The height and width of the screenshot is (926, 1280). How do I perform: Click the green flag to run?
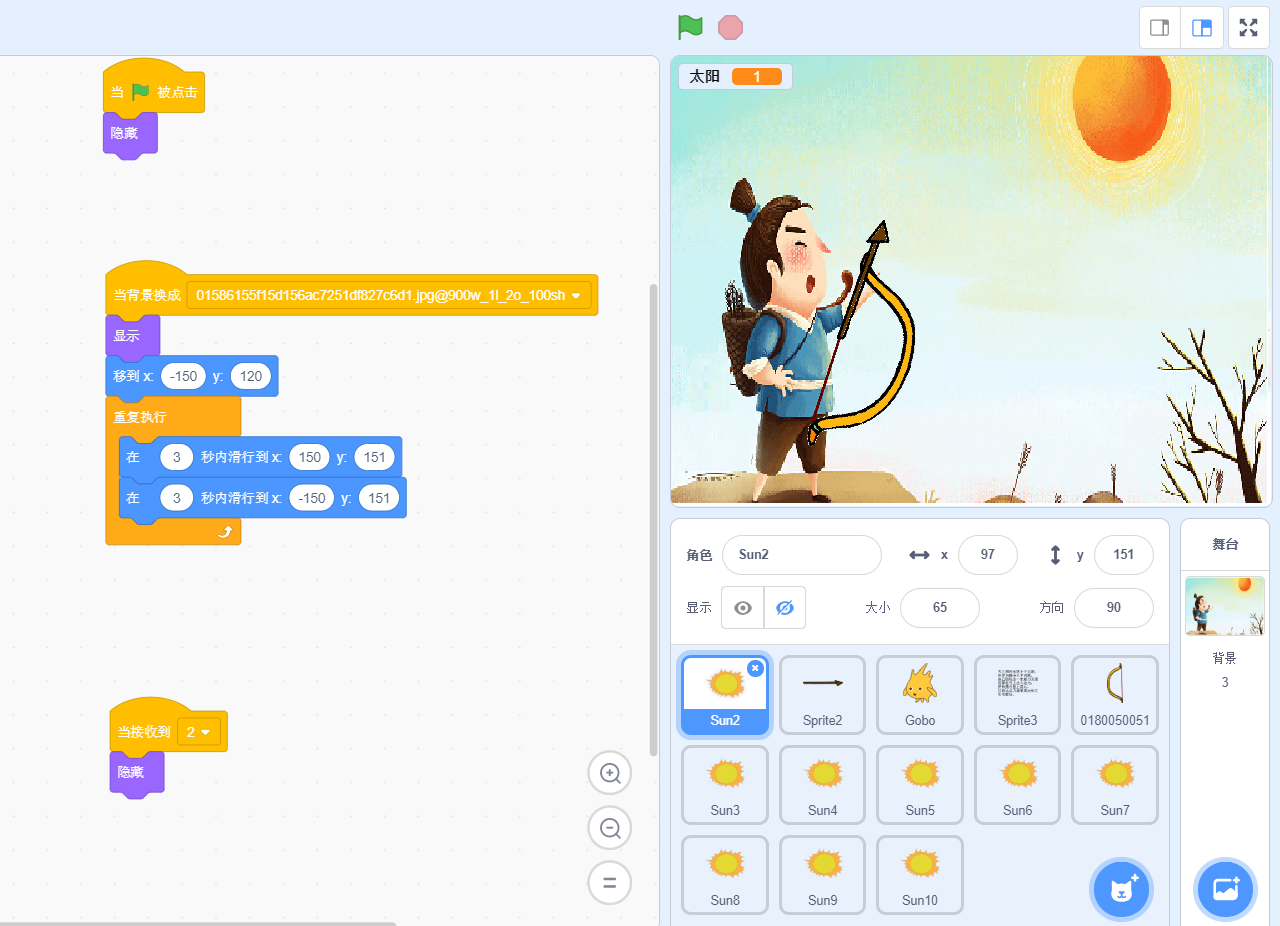coord(690,27)
